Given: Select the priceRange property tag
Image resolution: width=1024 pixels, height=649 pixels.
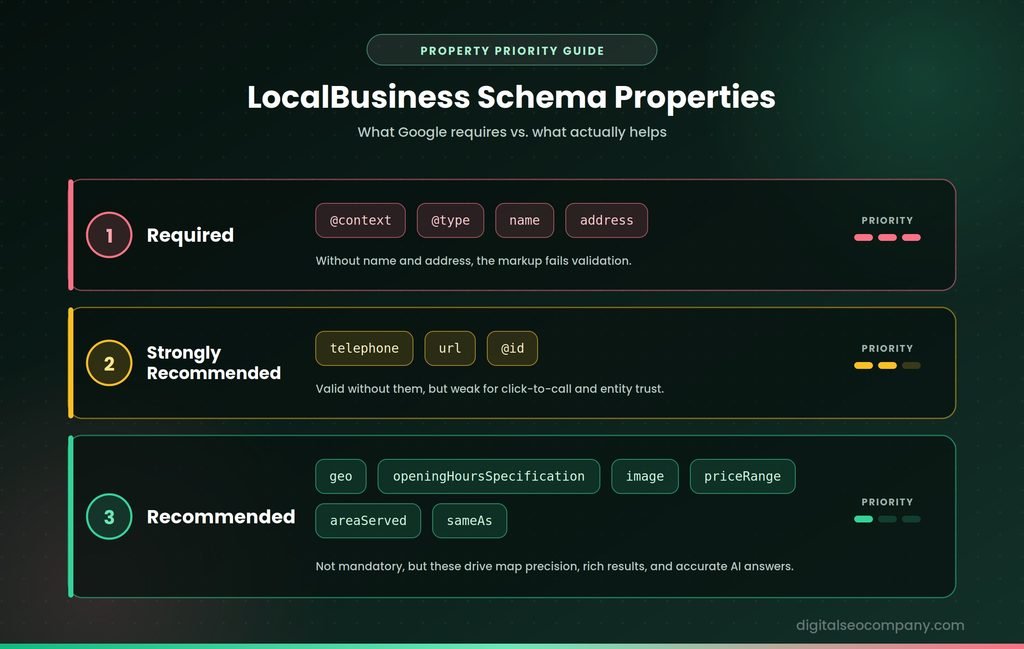Looking at the screenshot, I should 743,477.
